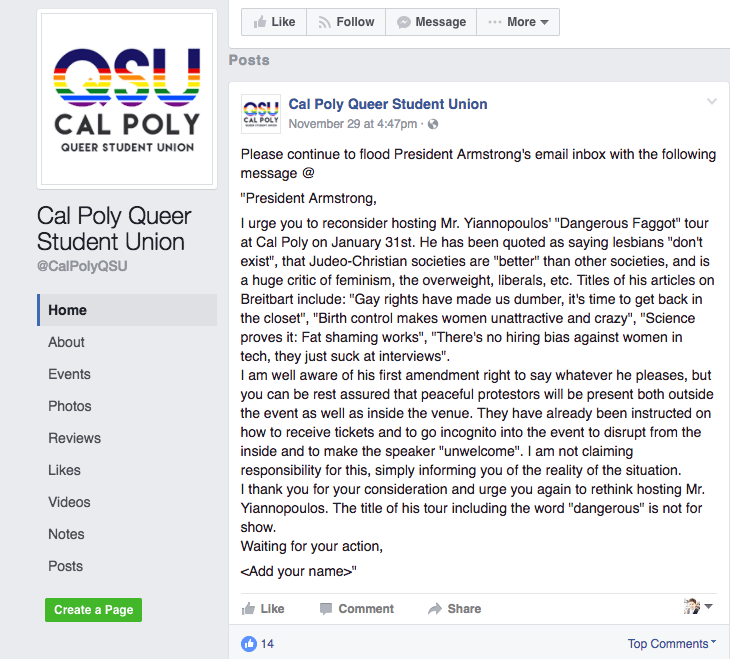Expand post options chevron at top right

pyautogui.click(x=711, y=101)
